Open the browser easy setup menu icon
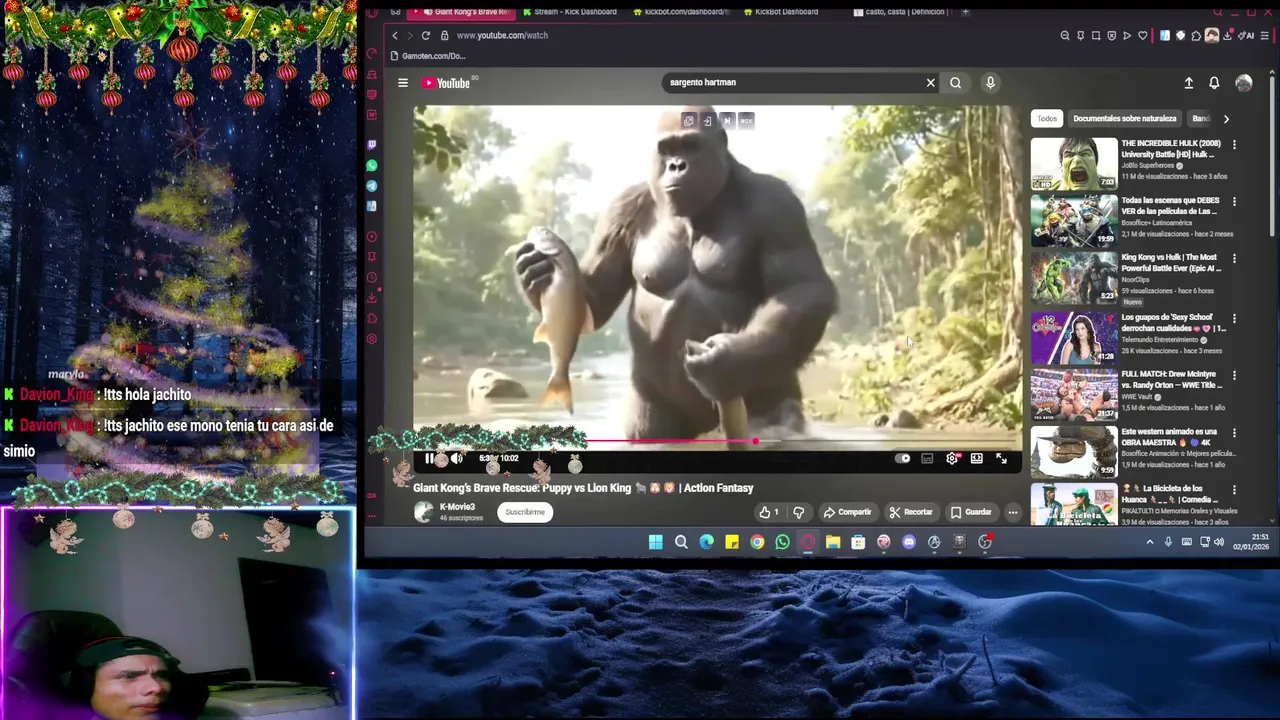 1265,35
